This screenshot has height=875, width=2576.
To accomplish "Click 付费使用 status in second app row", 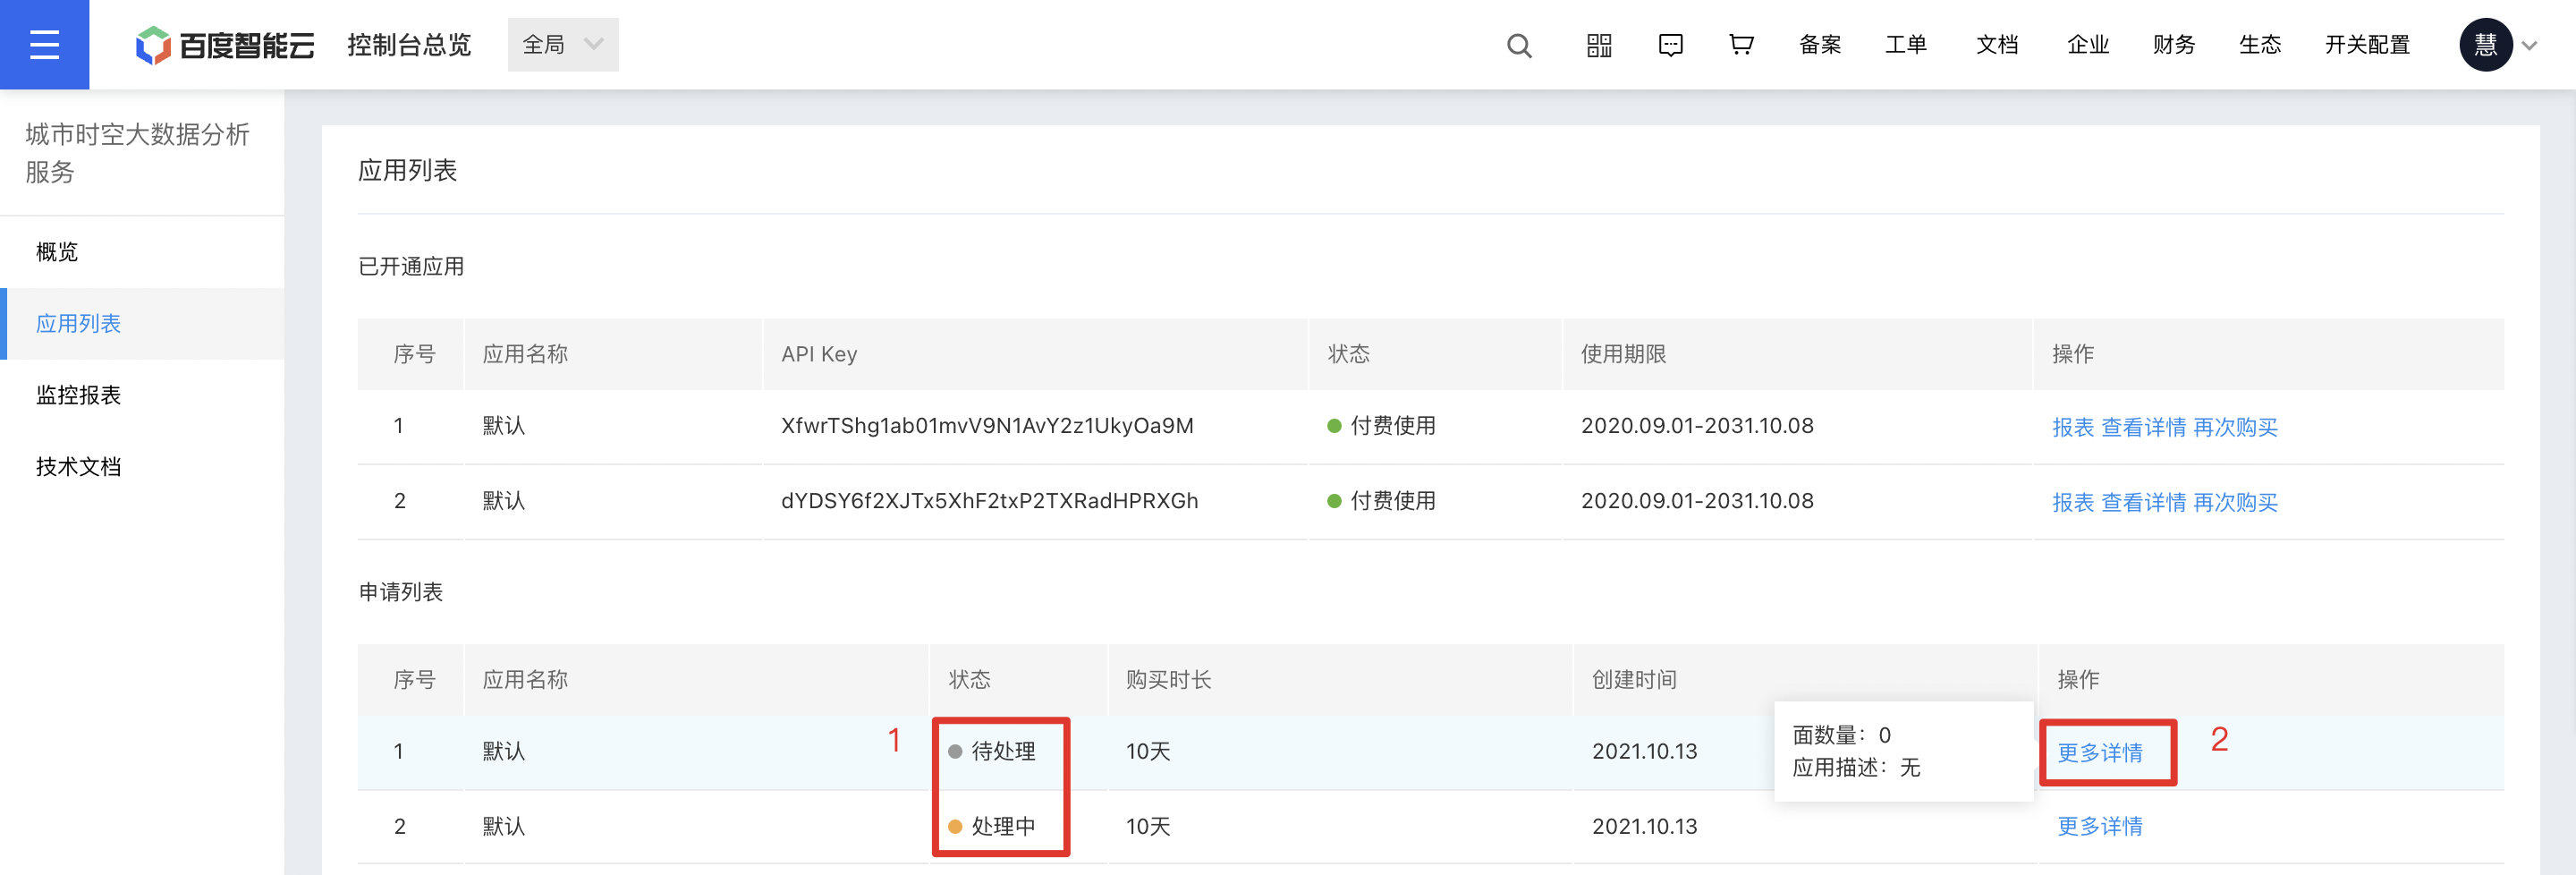I will (1381, 501).
